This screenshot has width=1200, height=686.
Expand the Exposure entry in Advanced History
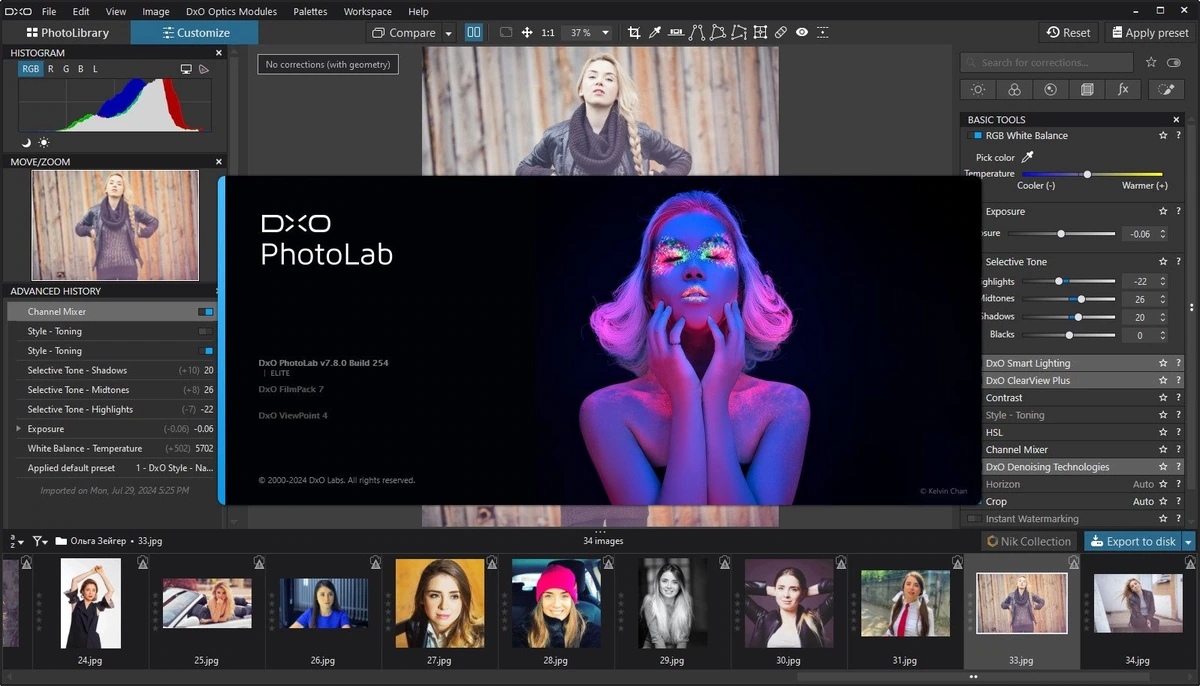(x=18, y=429)
